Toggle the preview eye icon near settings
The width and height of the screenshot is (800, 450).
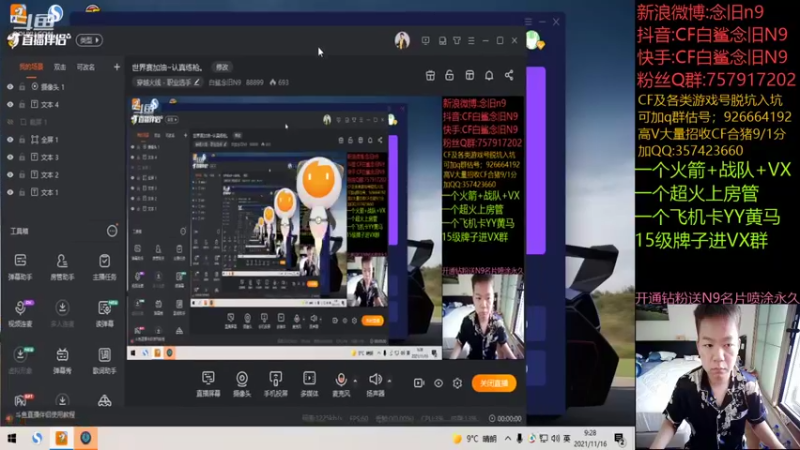438,383
